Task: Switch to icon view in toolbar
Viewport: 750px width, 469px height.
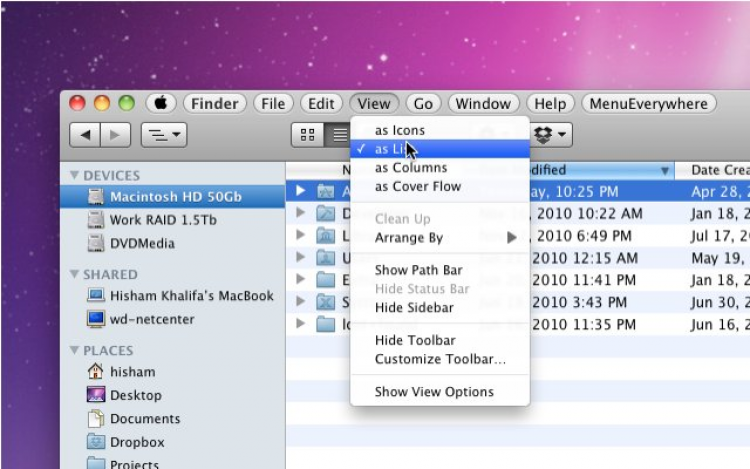Action: tap(308, 135)
